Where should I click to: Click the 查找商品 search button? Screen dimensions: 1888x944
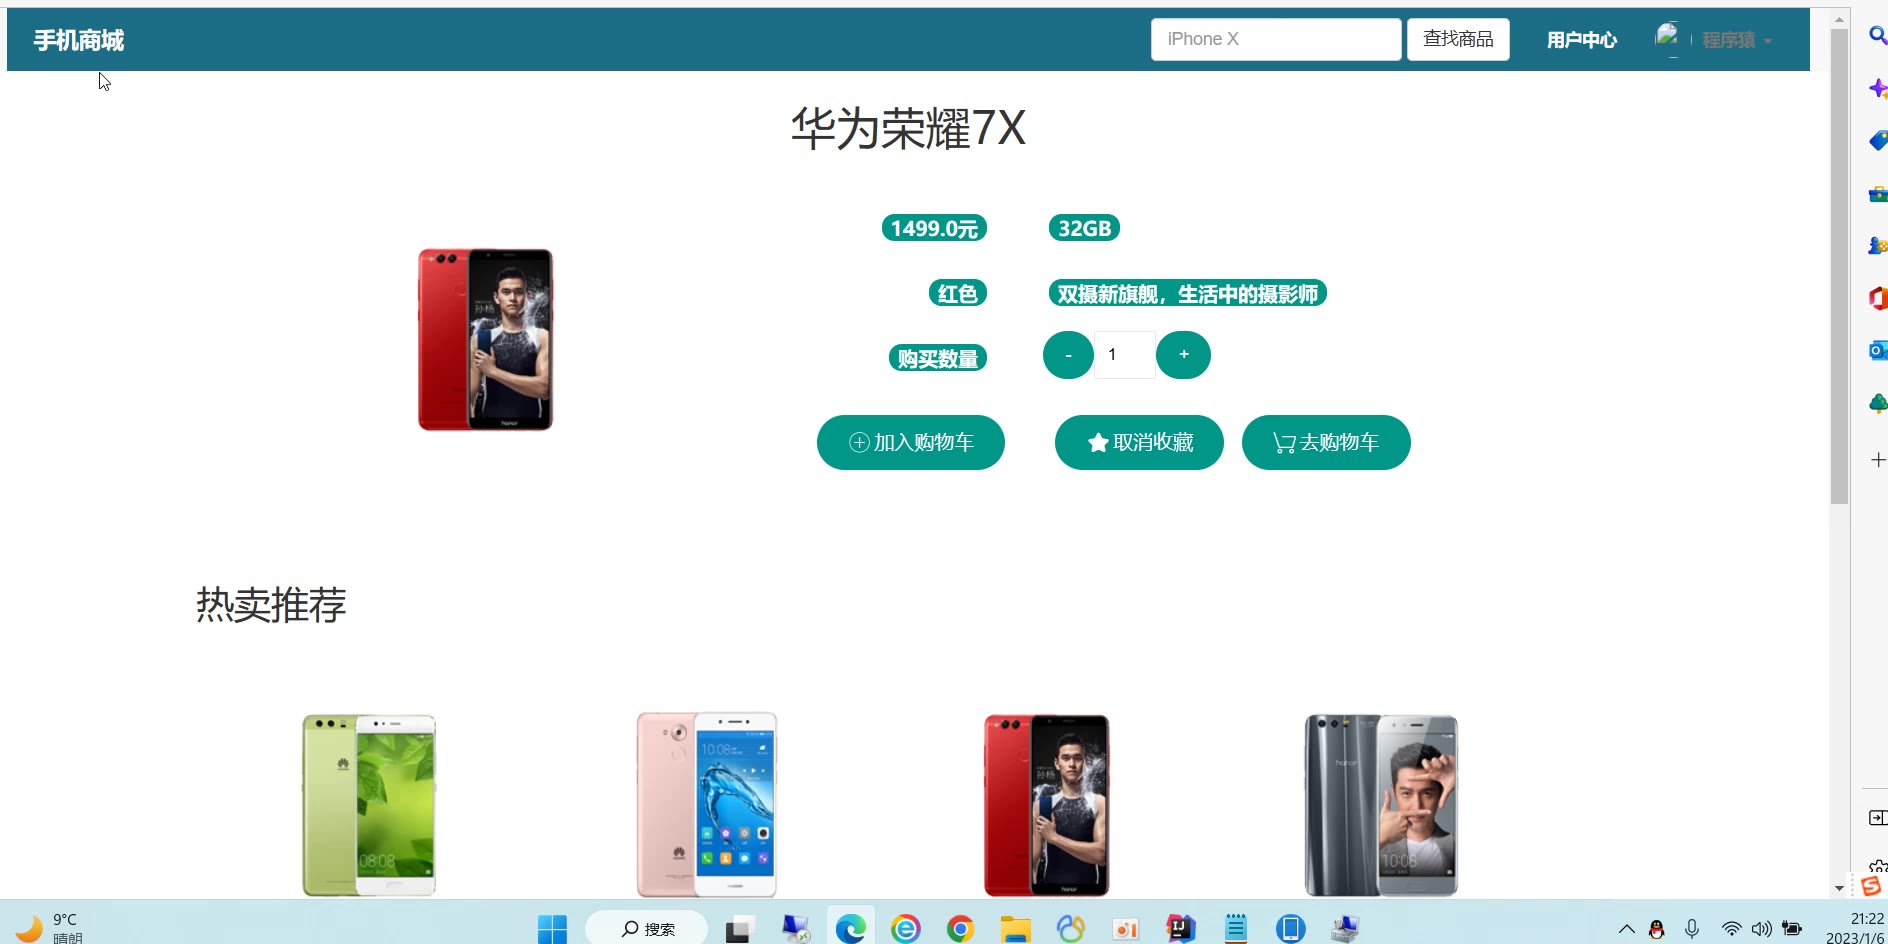click(1458, 39)
